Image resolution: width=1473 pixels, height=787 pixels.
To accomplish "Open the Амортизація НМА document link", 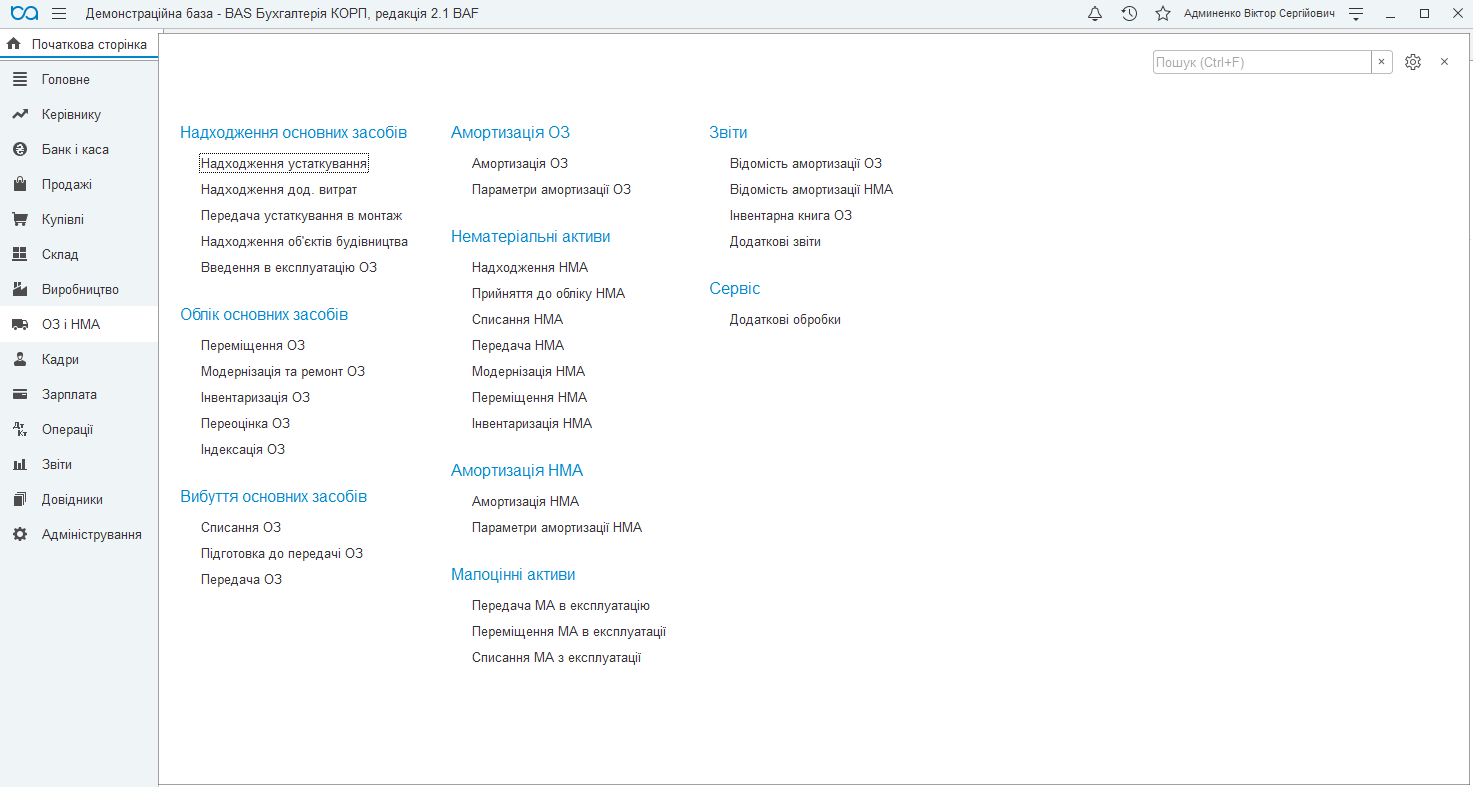I will [526, 502].
